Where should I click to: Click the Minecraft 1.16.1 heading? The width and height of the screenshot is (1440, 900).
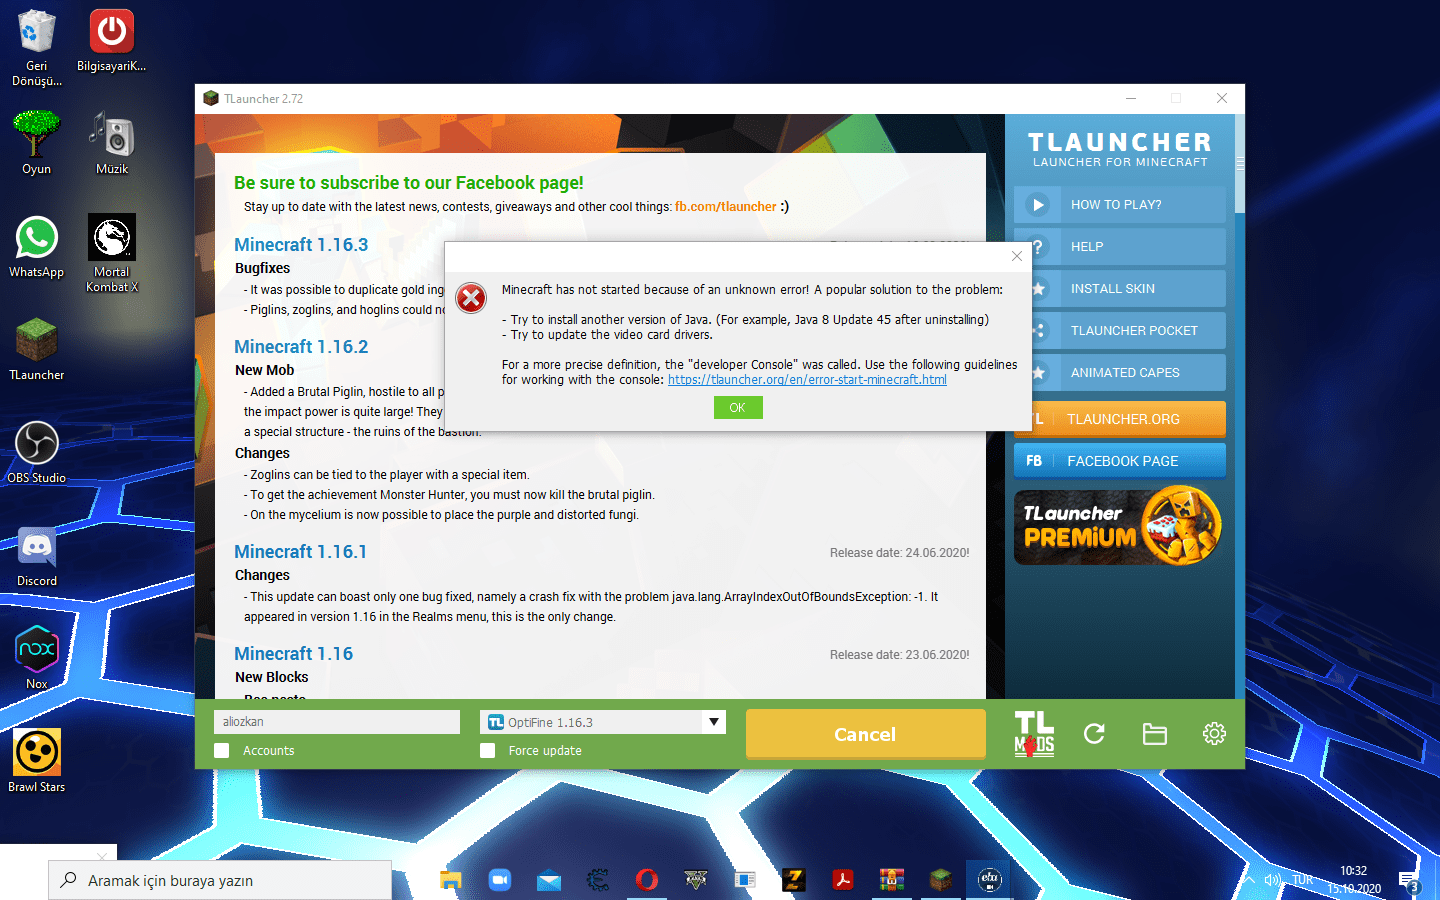(300, 552)
